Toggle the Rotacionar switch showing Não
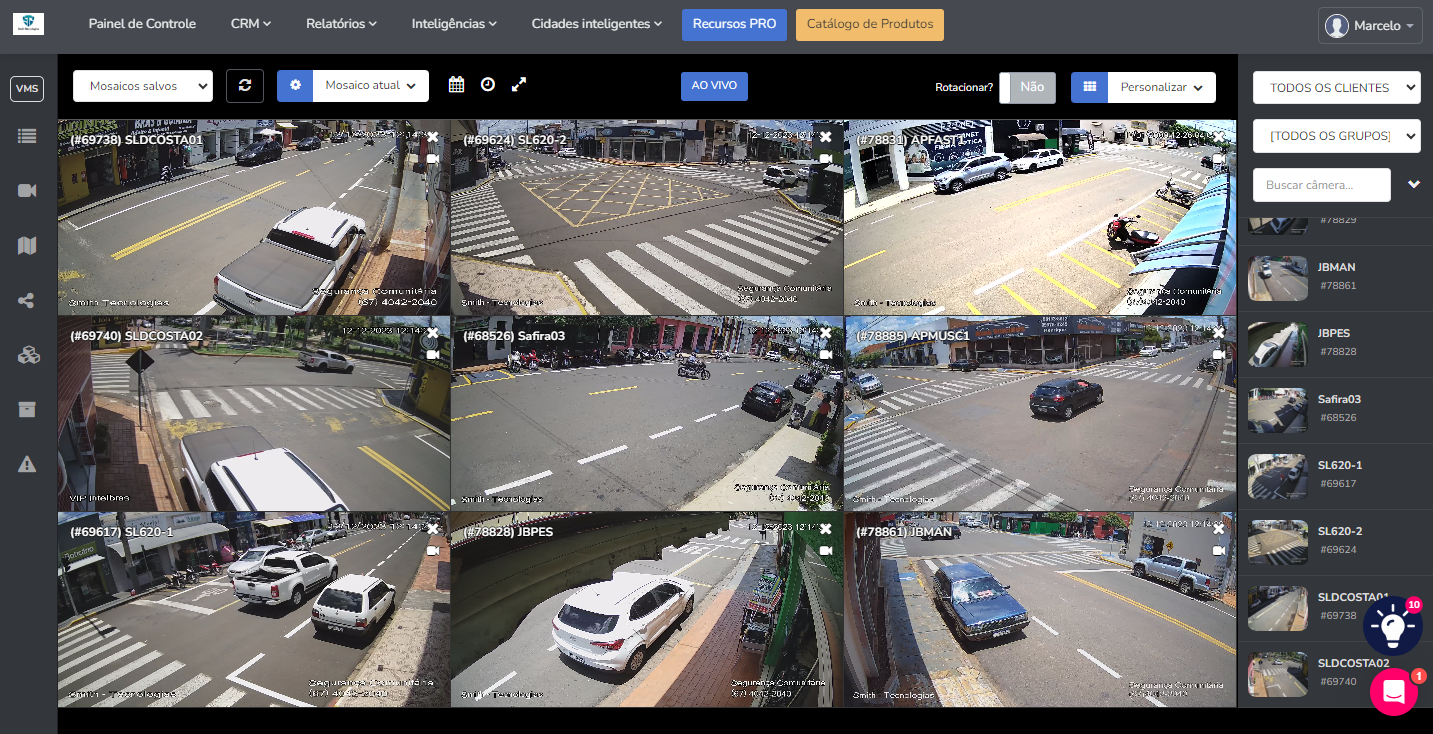1433x734 pixels. tap(1027, 87)
